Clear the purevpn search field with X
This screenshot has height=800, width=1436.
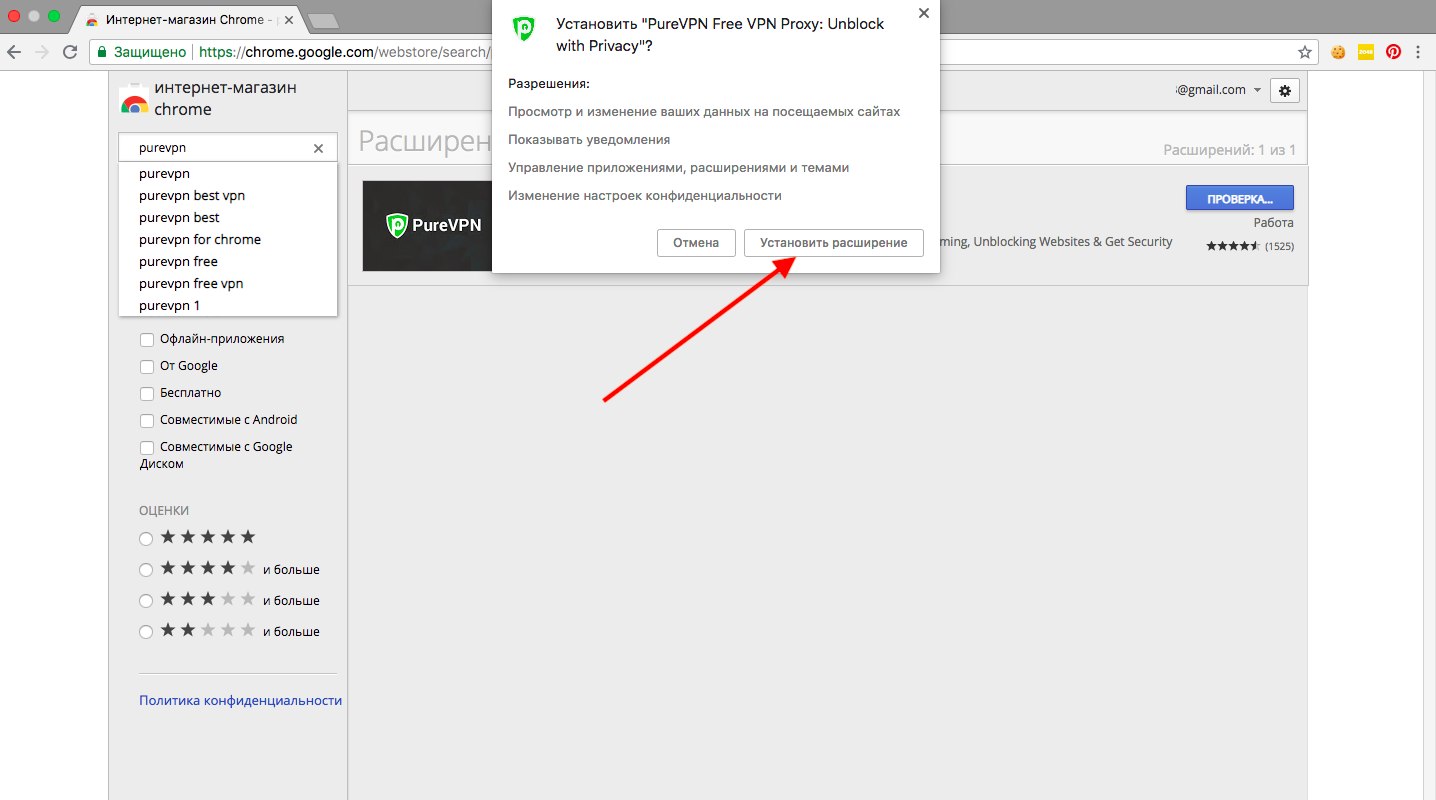[x=318, y=148]
